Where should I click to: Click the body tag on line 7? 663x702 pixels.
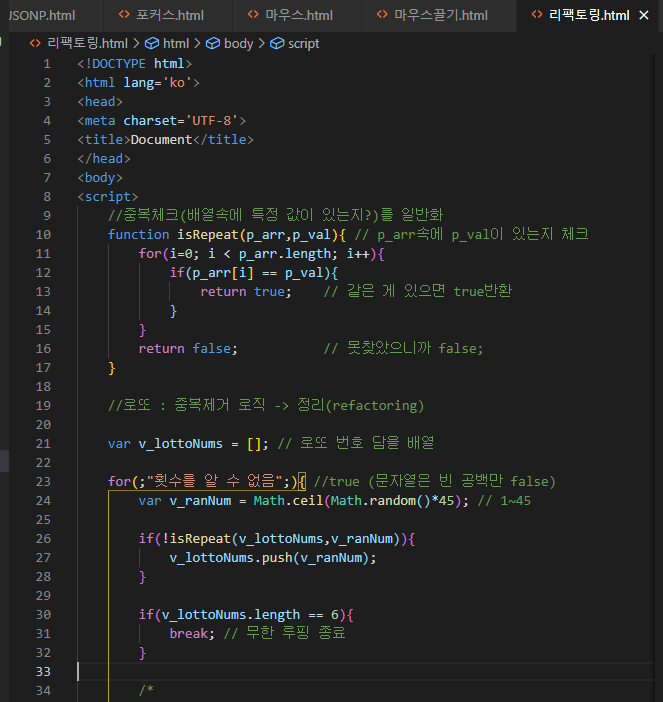(x=100, y=178)
